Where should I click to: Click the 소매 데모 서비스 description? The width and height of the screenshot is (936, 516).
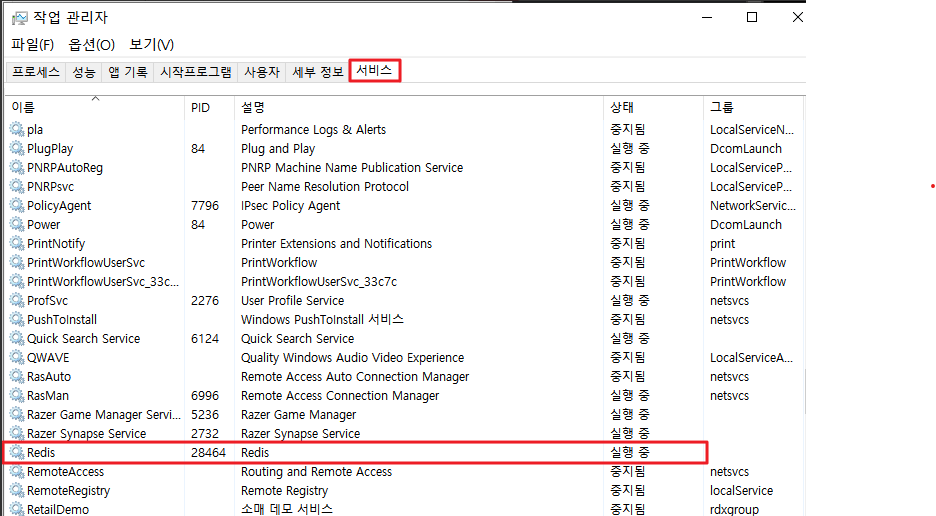(x=287, y=509)
